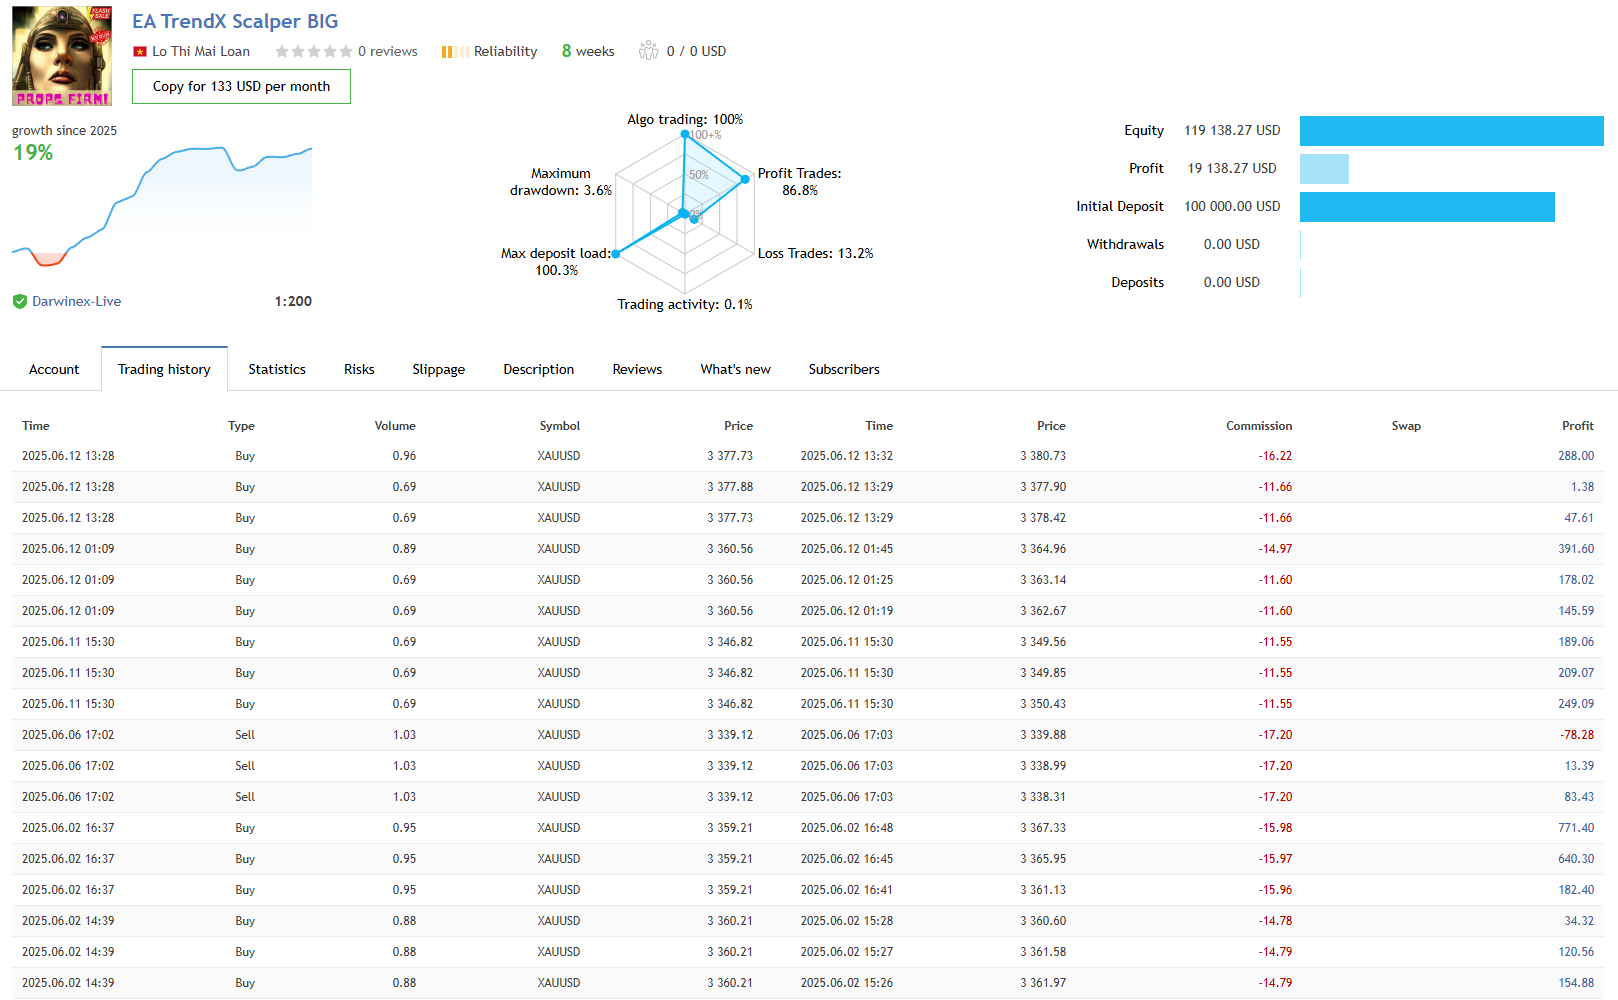The width and height of the screenshot is (1618, 1000).
Task: Click the Profit column header
Action: [1578, 426]
